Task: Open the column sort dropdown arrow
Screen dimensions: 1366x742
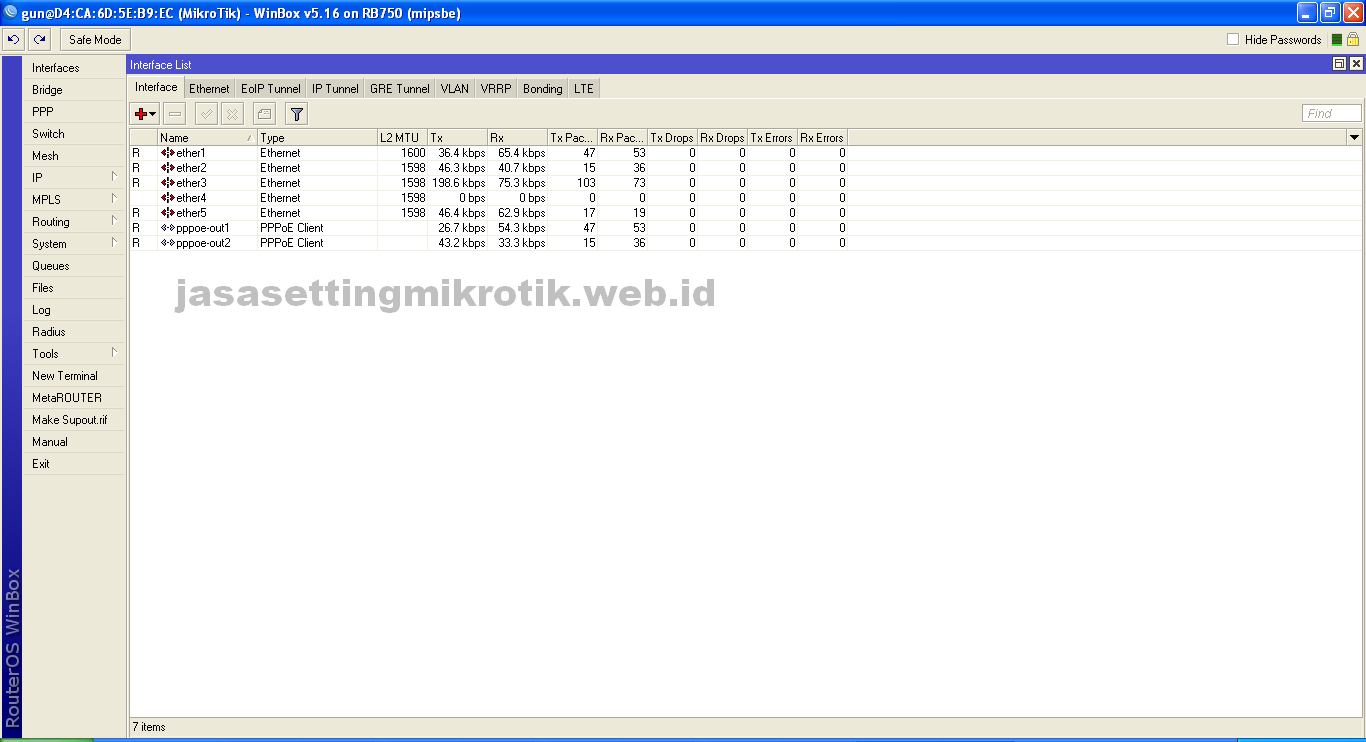Action: 1356,137
